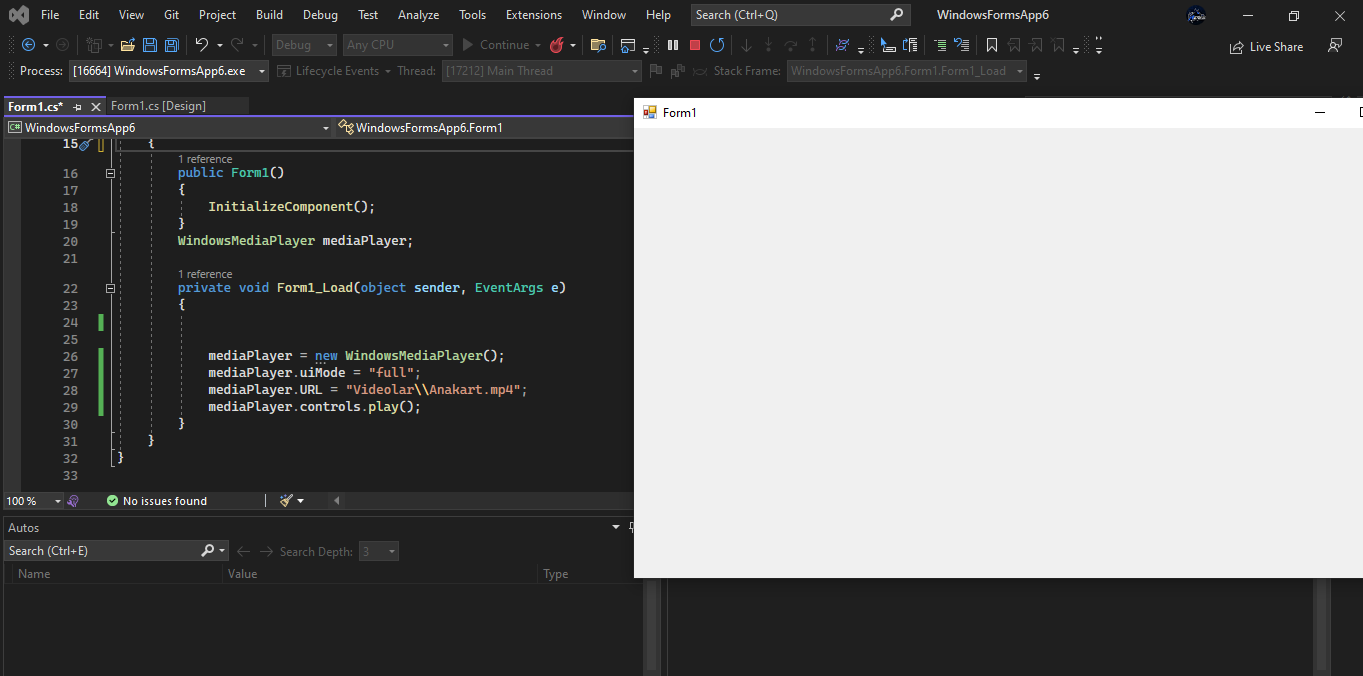Click the Hot Reload flame icon
The height and width of the screenshot is (676, 1363).
[x=556, y=45]
